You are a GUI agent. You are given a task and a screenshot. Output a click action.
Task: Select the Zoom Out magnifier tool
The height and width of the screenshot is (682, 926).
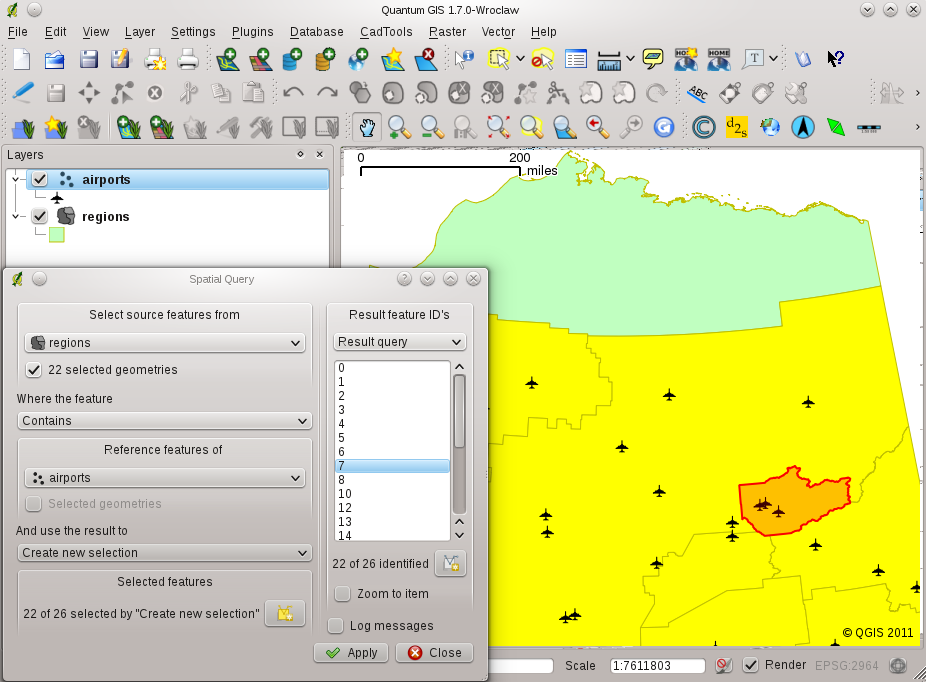coord(432,127)
